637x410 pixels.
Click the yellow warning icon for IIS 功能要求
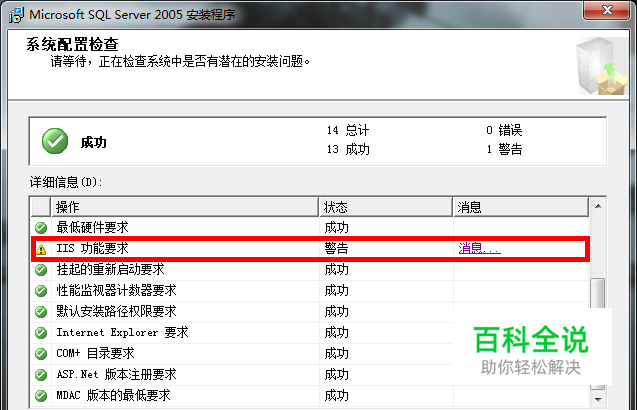tap(41, 249)
